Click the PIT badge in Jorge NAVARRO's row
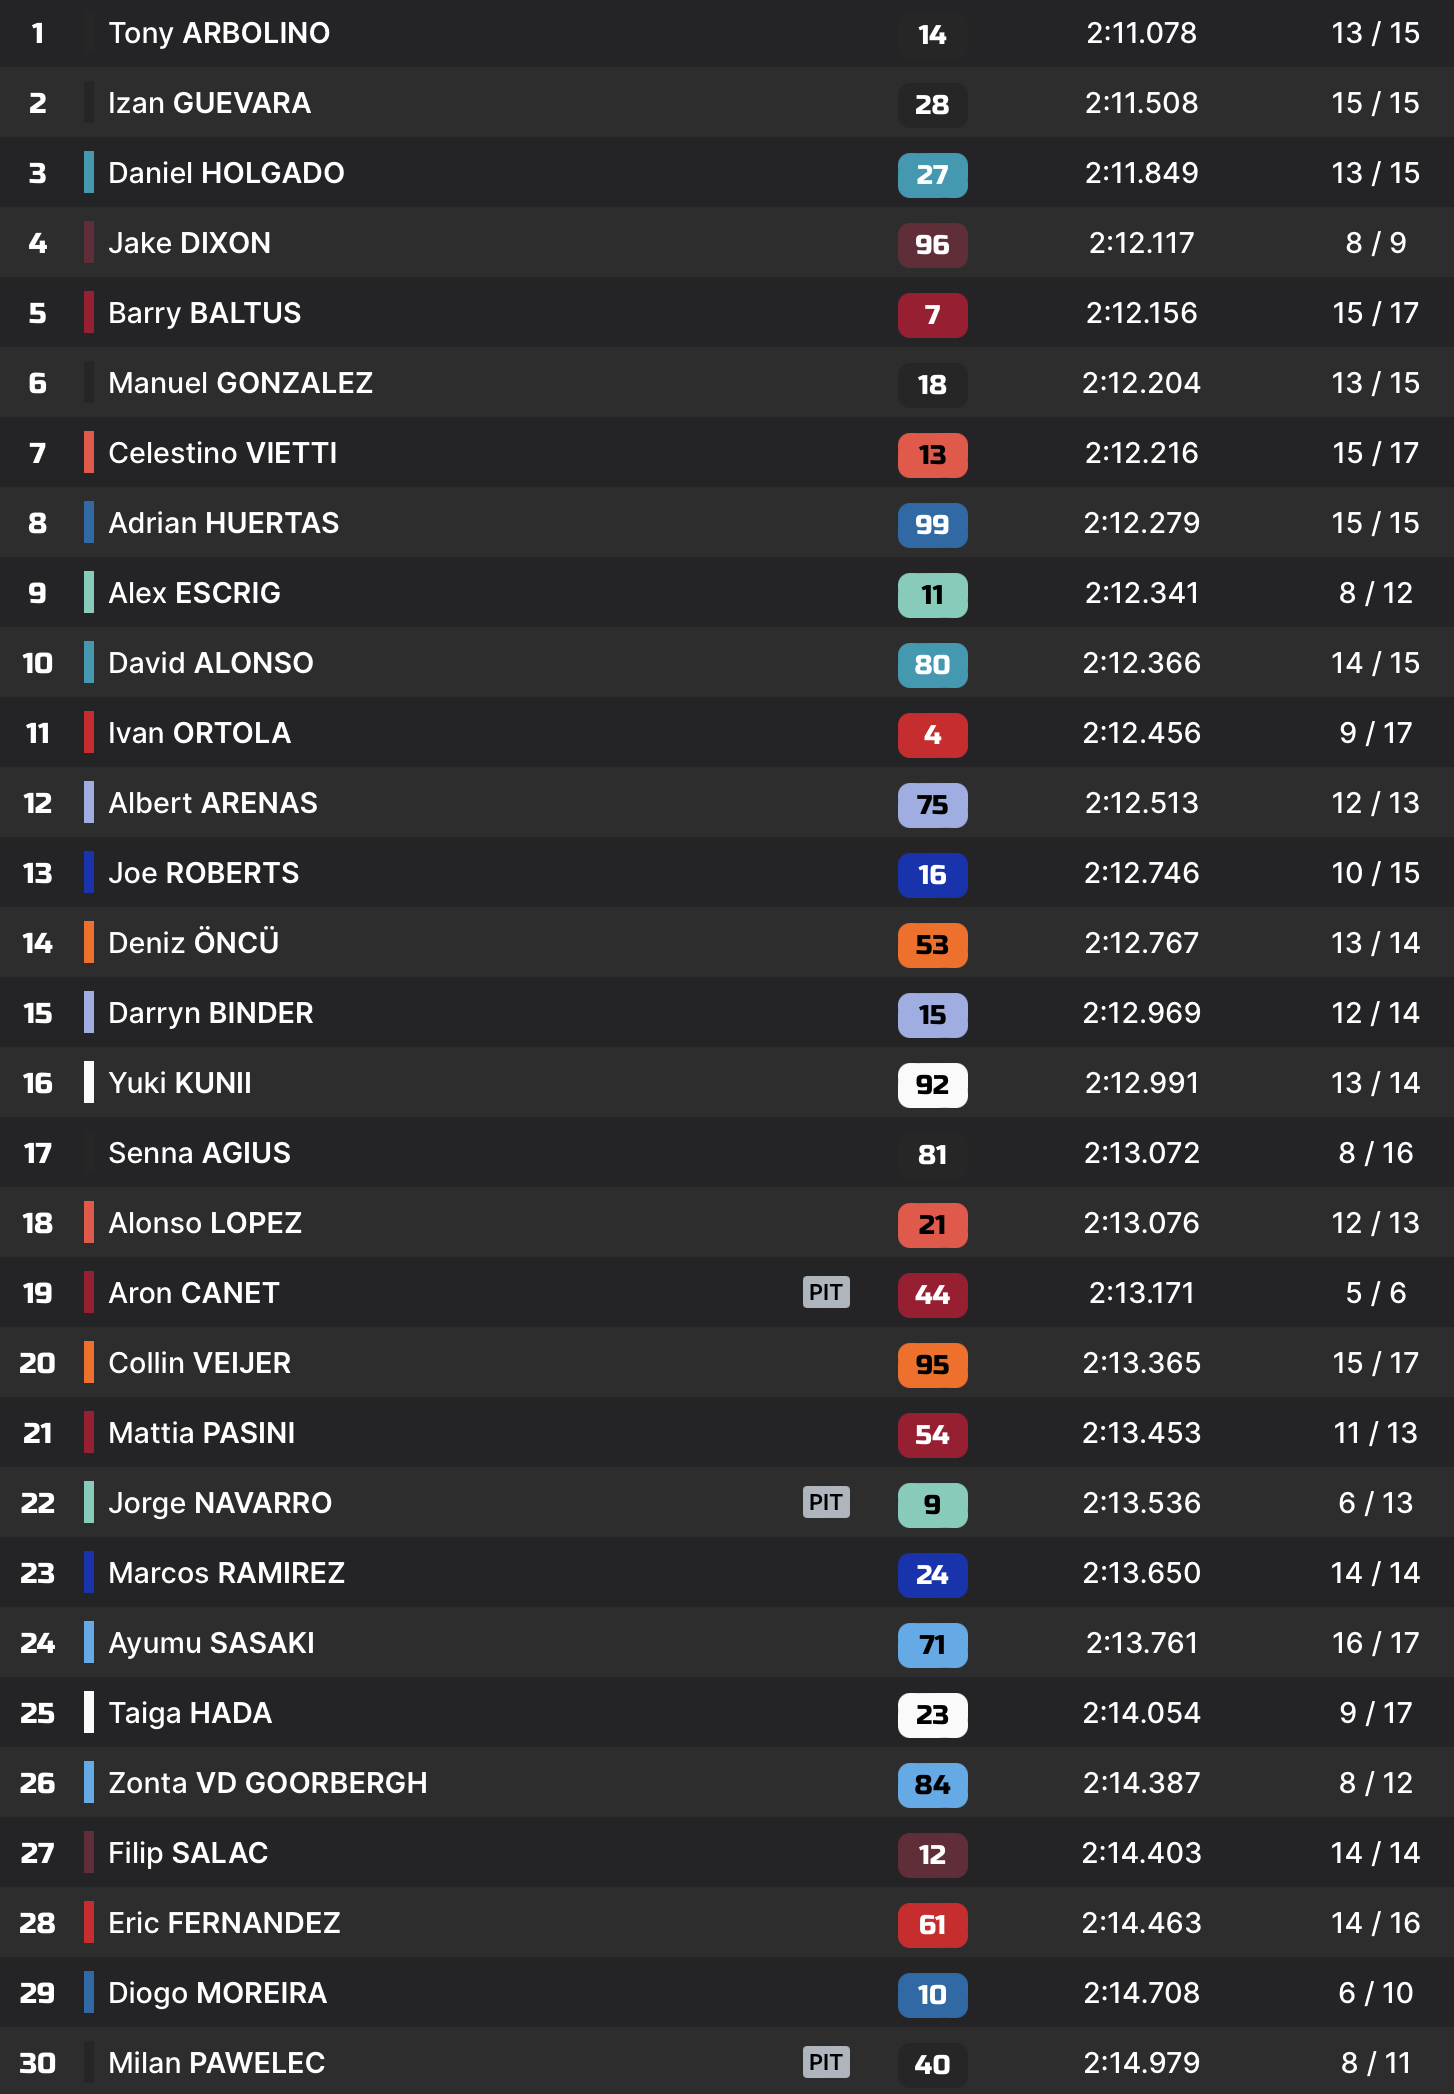1454x2094 pixels. point(826,1502)
